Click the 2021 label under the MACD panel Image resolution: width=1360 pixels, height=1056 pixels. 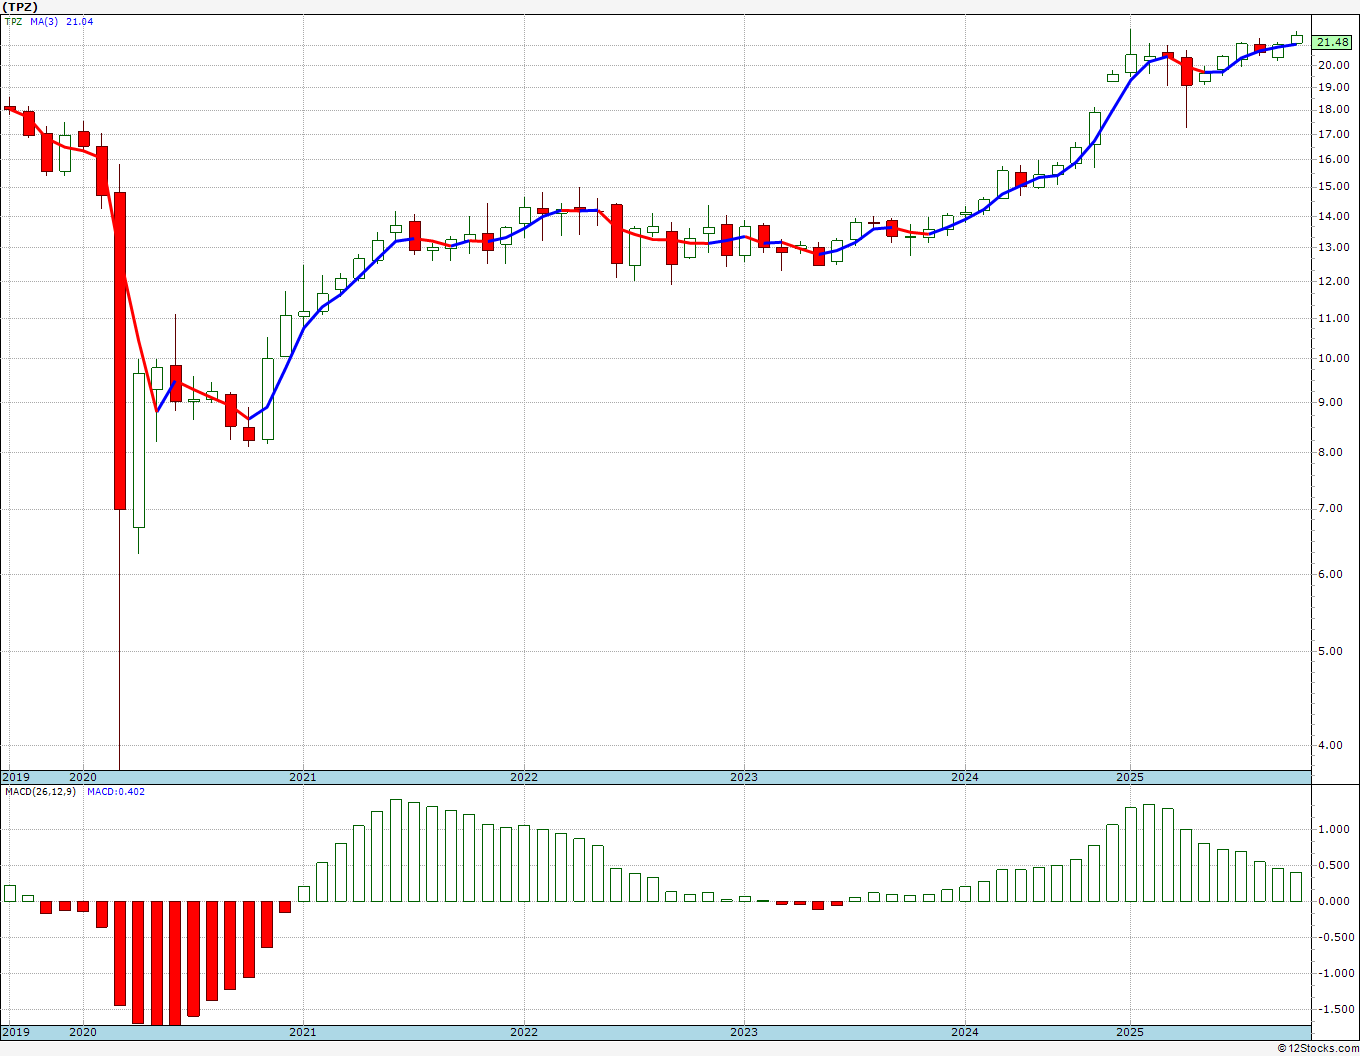click(x=302, y=1032)
